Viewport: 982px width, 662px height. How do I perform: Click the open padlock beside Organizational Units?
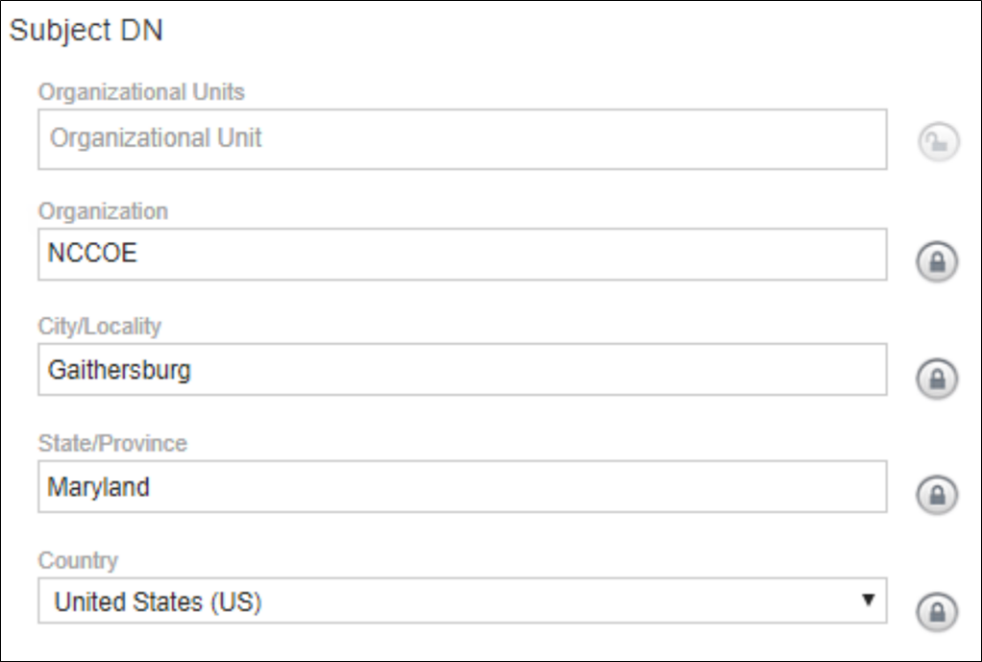tap(938, 142)
